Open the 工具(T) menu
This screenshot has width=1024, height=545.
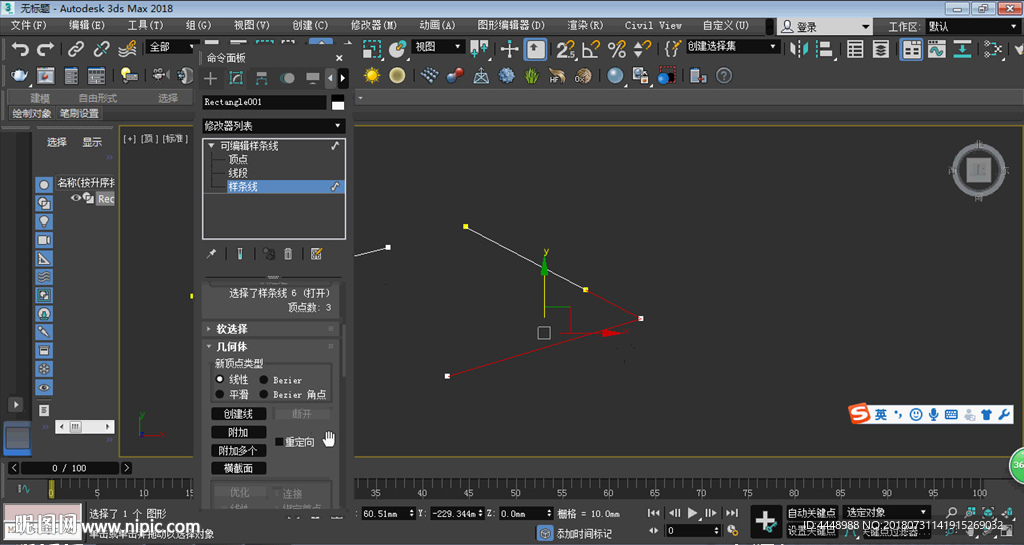pyautogui.click(x=145, y=25)
